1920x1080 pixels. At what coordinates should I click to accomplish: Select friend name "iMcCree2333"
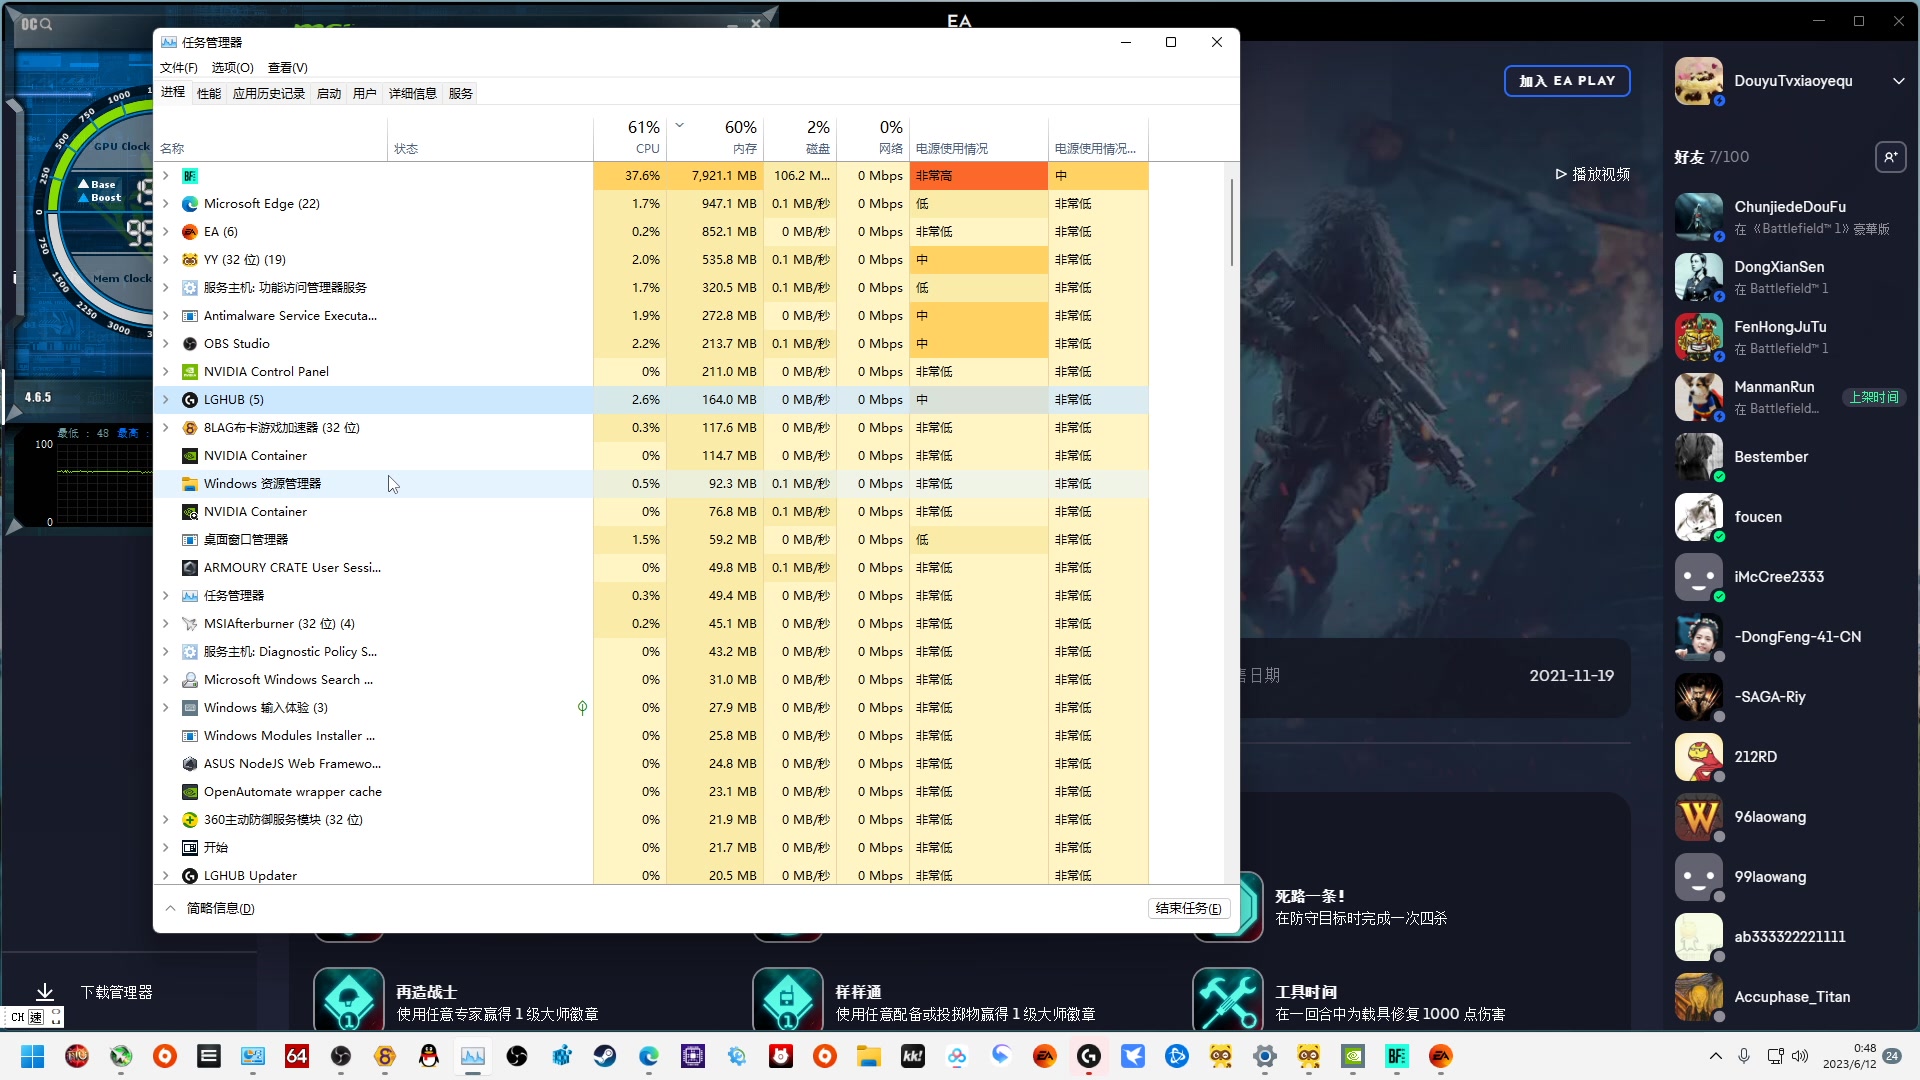tap(1779, 577)
